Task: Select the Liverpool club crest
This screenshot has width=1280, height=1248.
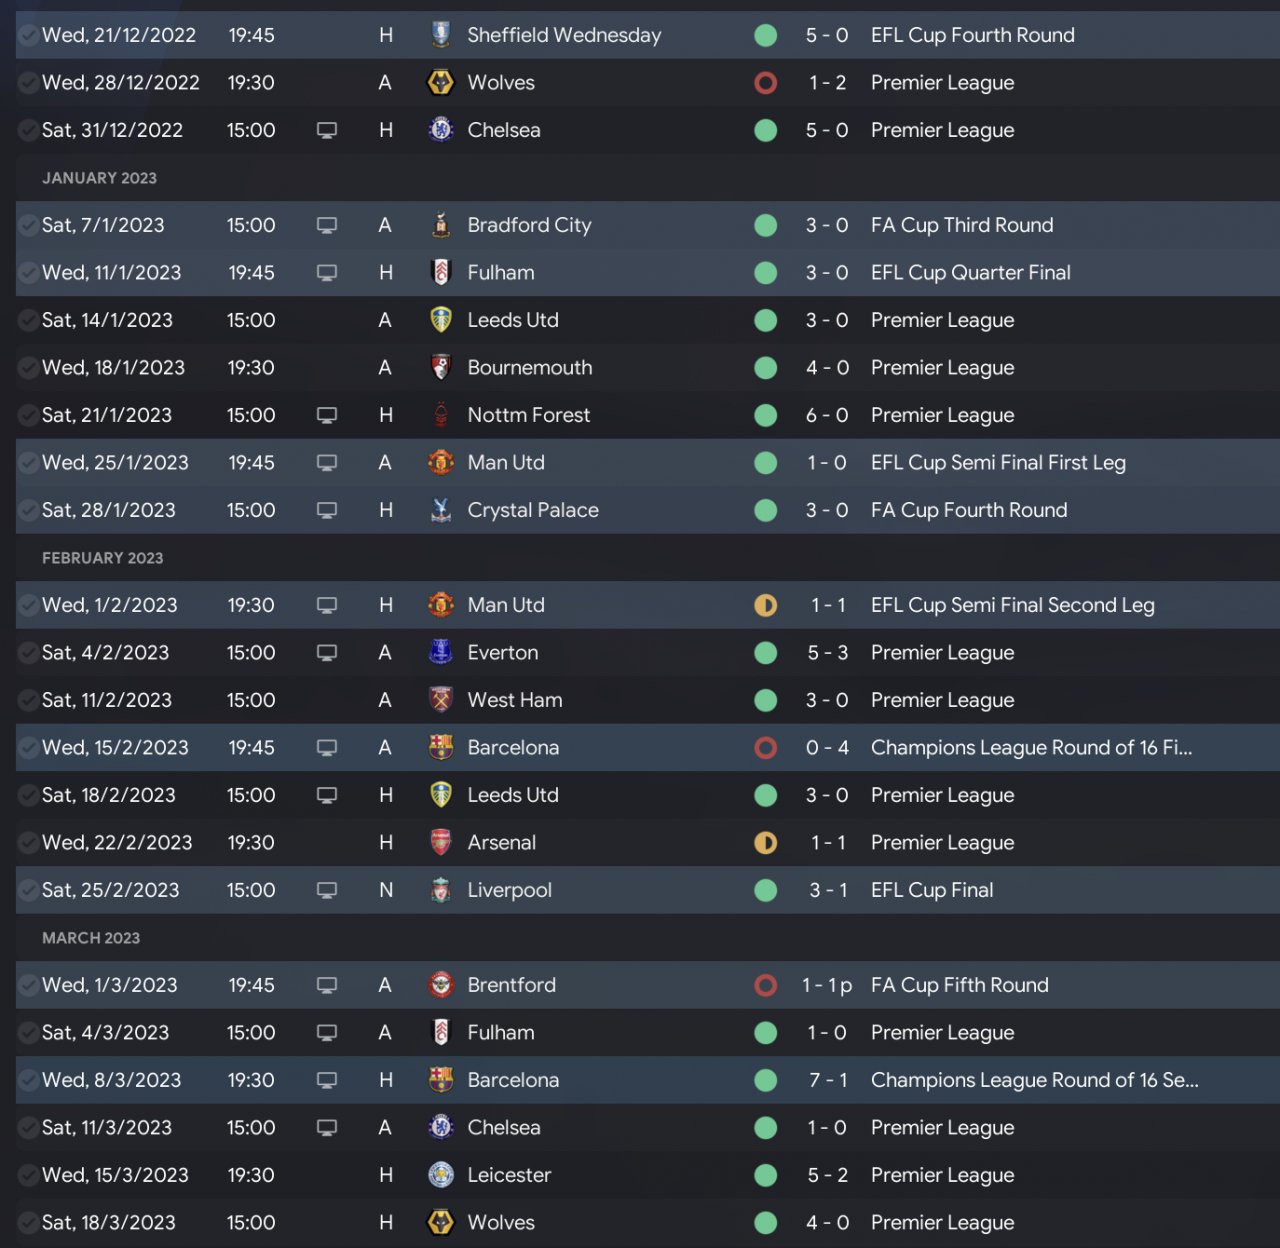Action: tap(440, 890)
